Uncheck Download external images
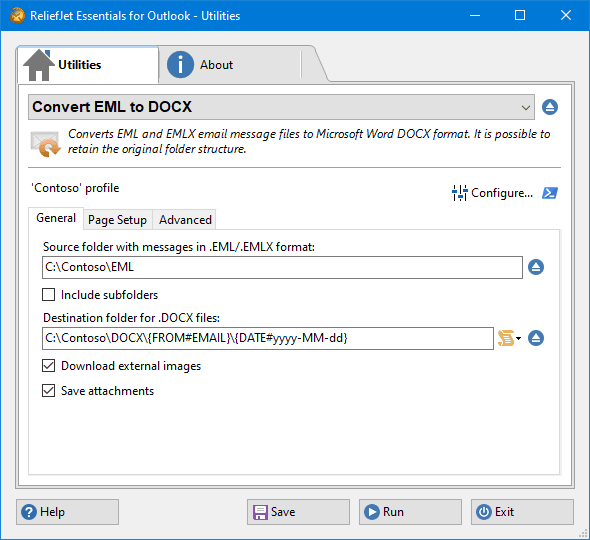Viewport: 590px width, 540px height. point(49,365)
